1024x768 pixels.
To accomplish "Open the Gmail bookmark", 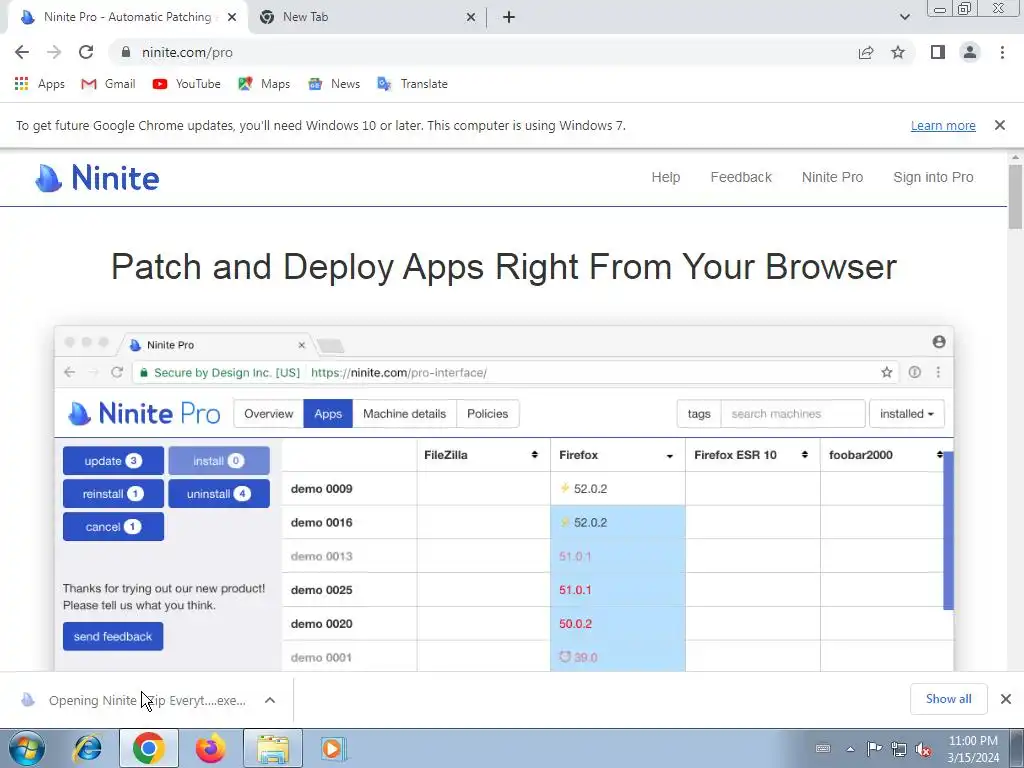I will [x=108, y=84].
